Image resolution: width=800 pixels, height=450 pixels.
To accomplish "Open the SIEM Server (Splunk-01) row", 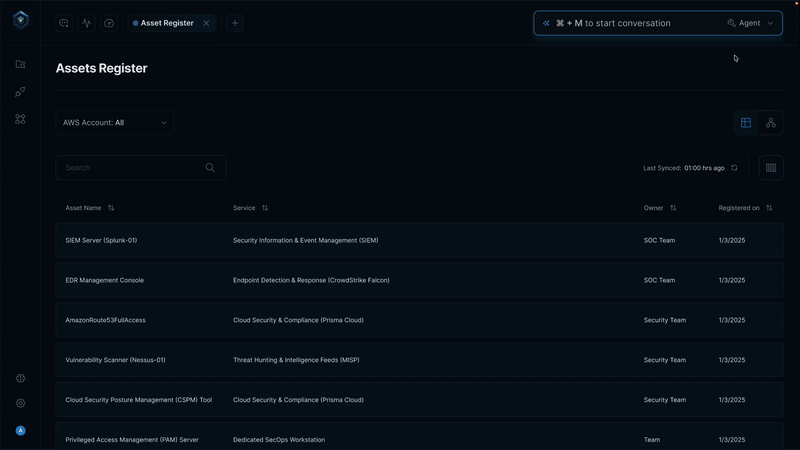I will 100,240.
